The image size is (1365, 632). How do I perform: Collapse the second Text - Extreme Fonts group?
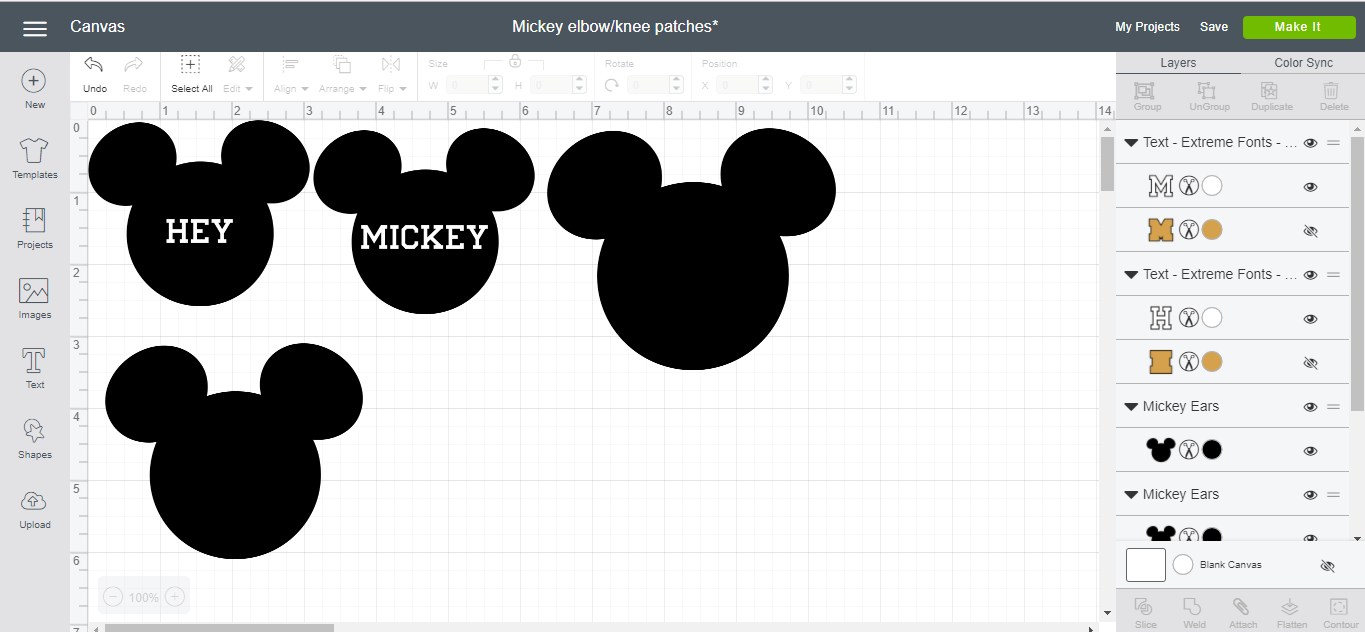pyautogui.click(x=1131, y=275)
